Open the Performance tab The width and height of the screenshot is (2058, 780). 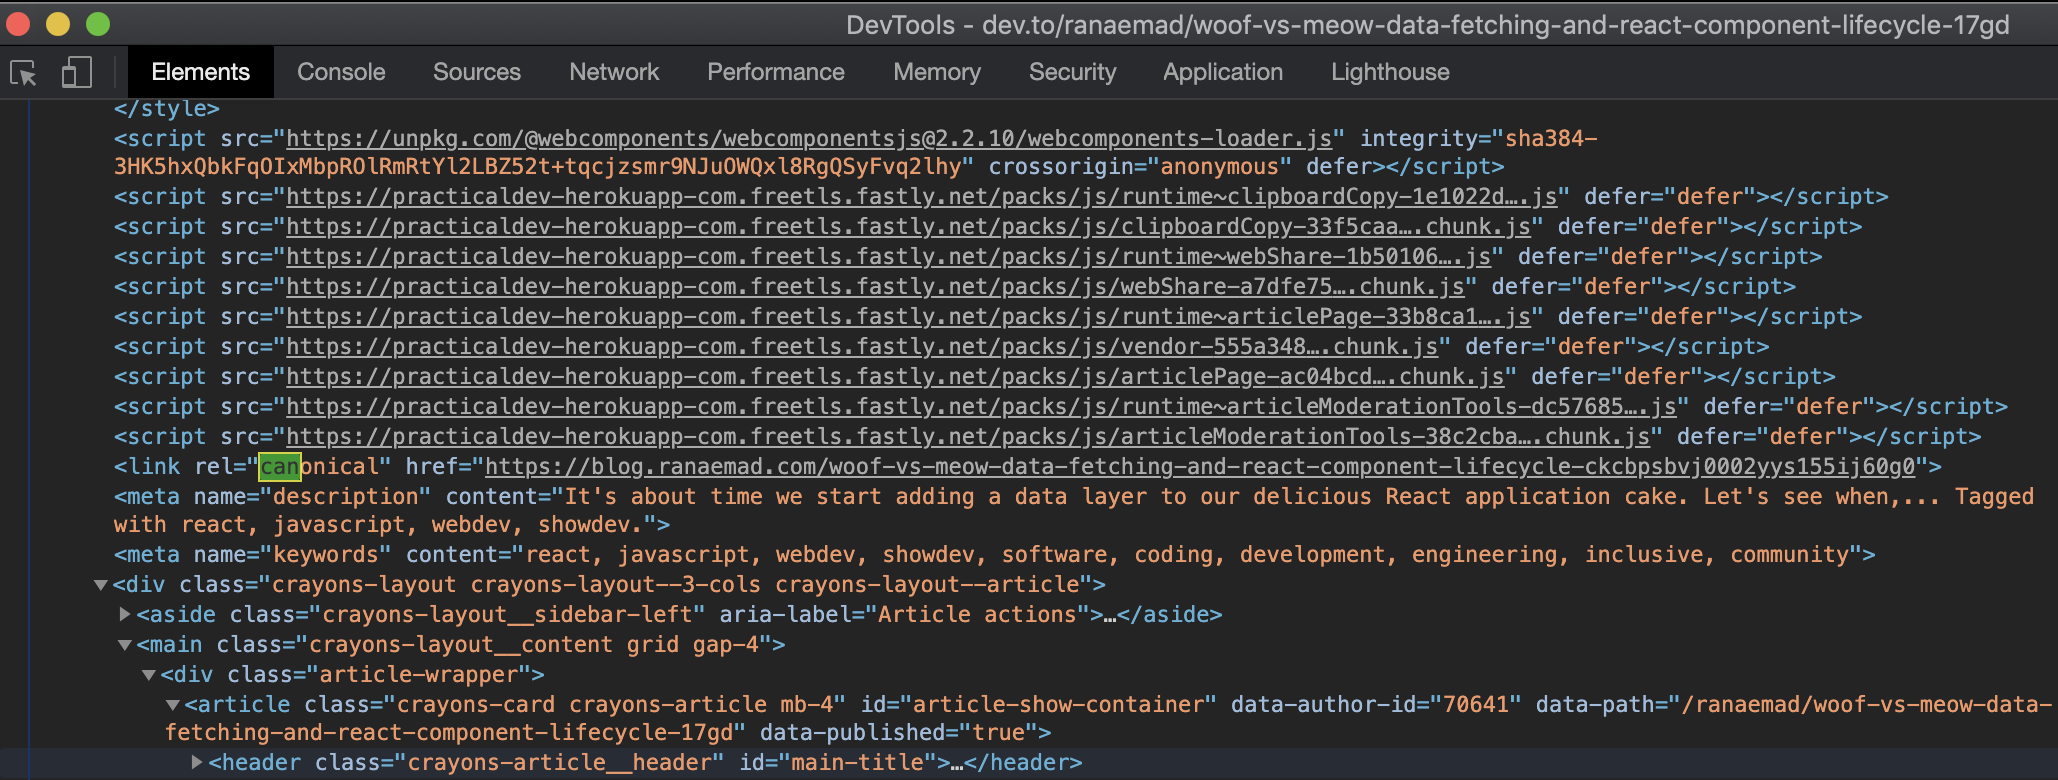coord(776,72)
